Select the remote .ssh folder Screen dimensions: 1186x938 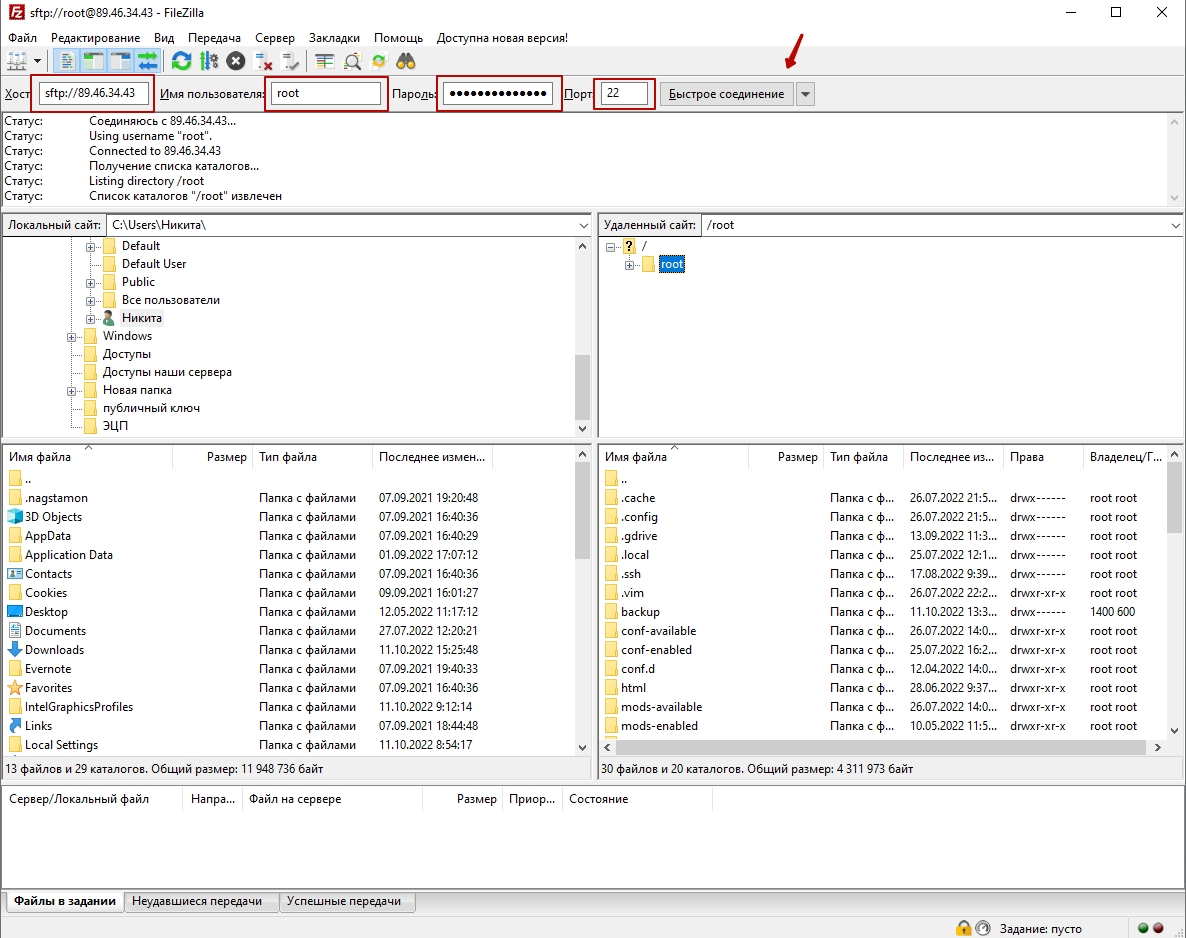click(631, 574)
